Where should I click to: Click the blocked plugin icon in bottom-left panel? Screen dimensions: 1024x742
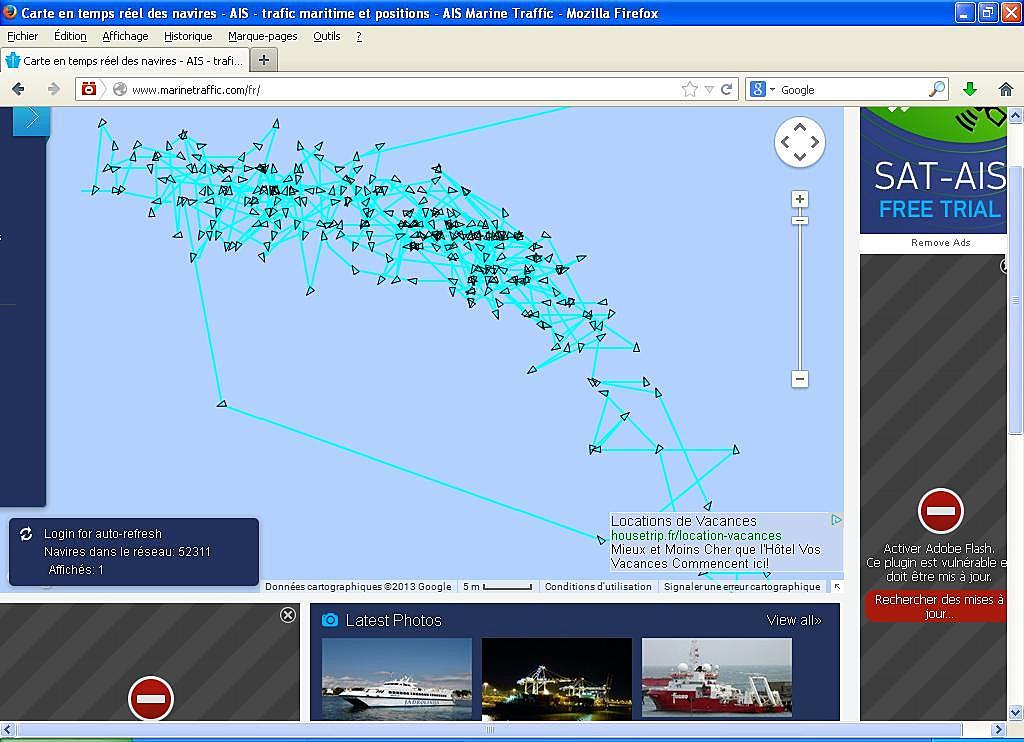(151, 698)
